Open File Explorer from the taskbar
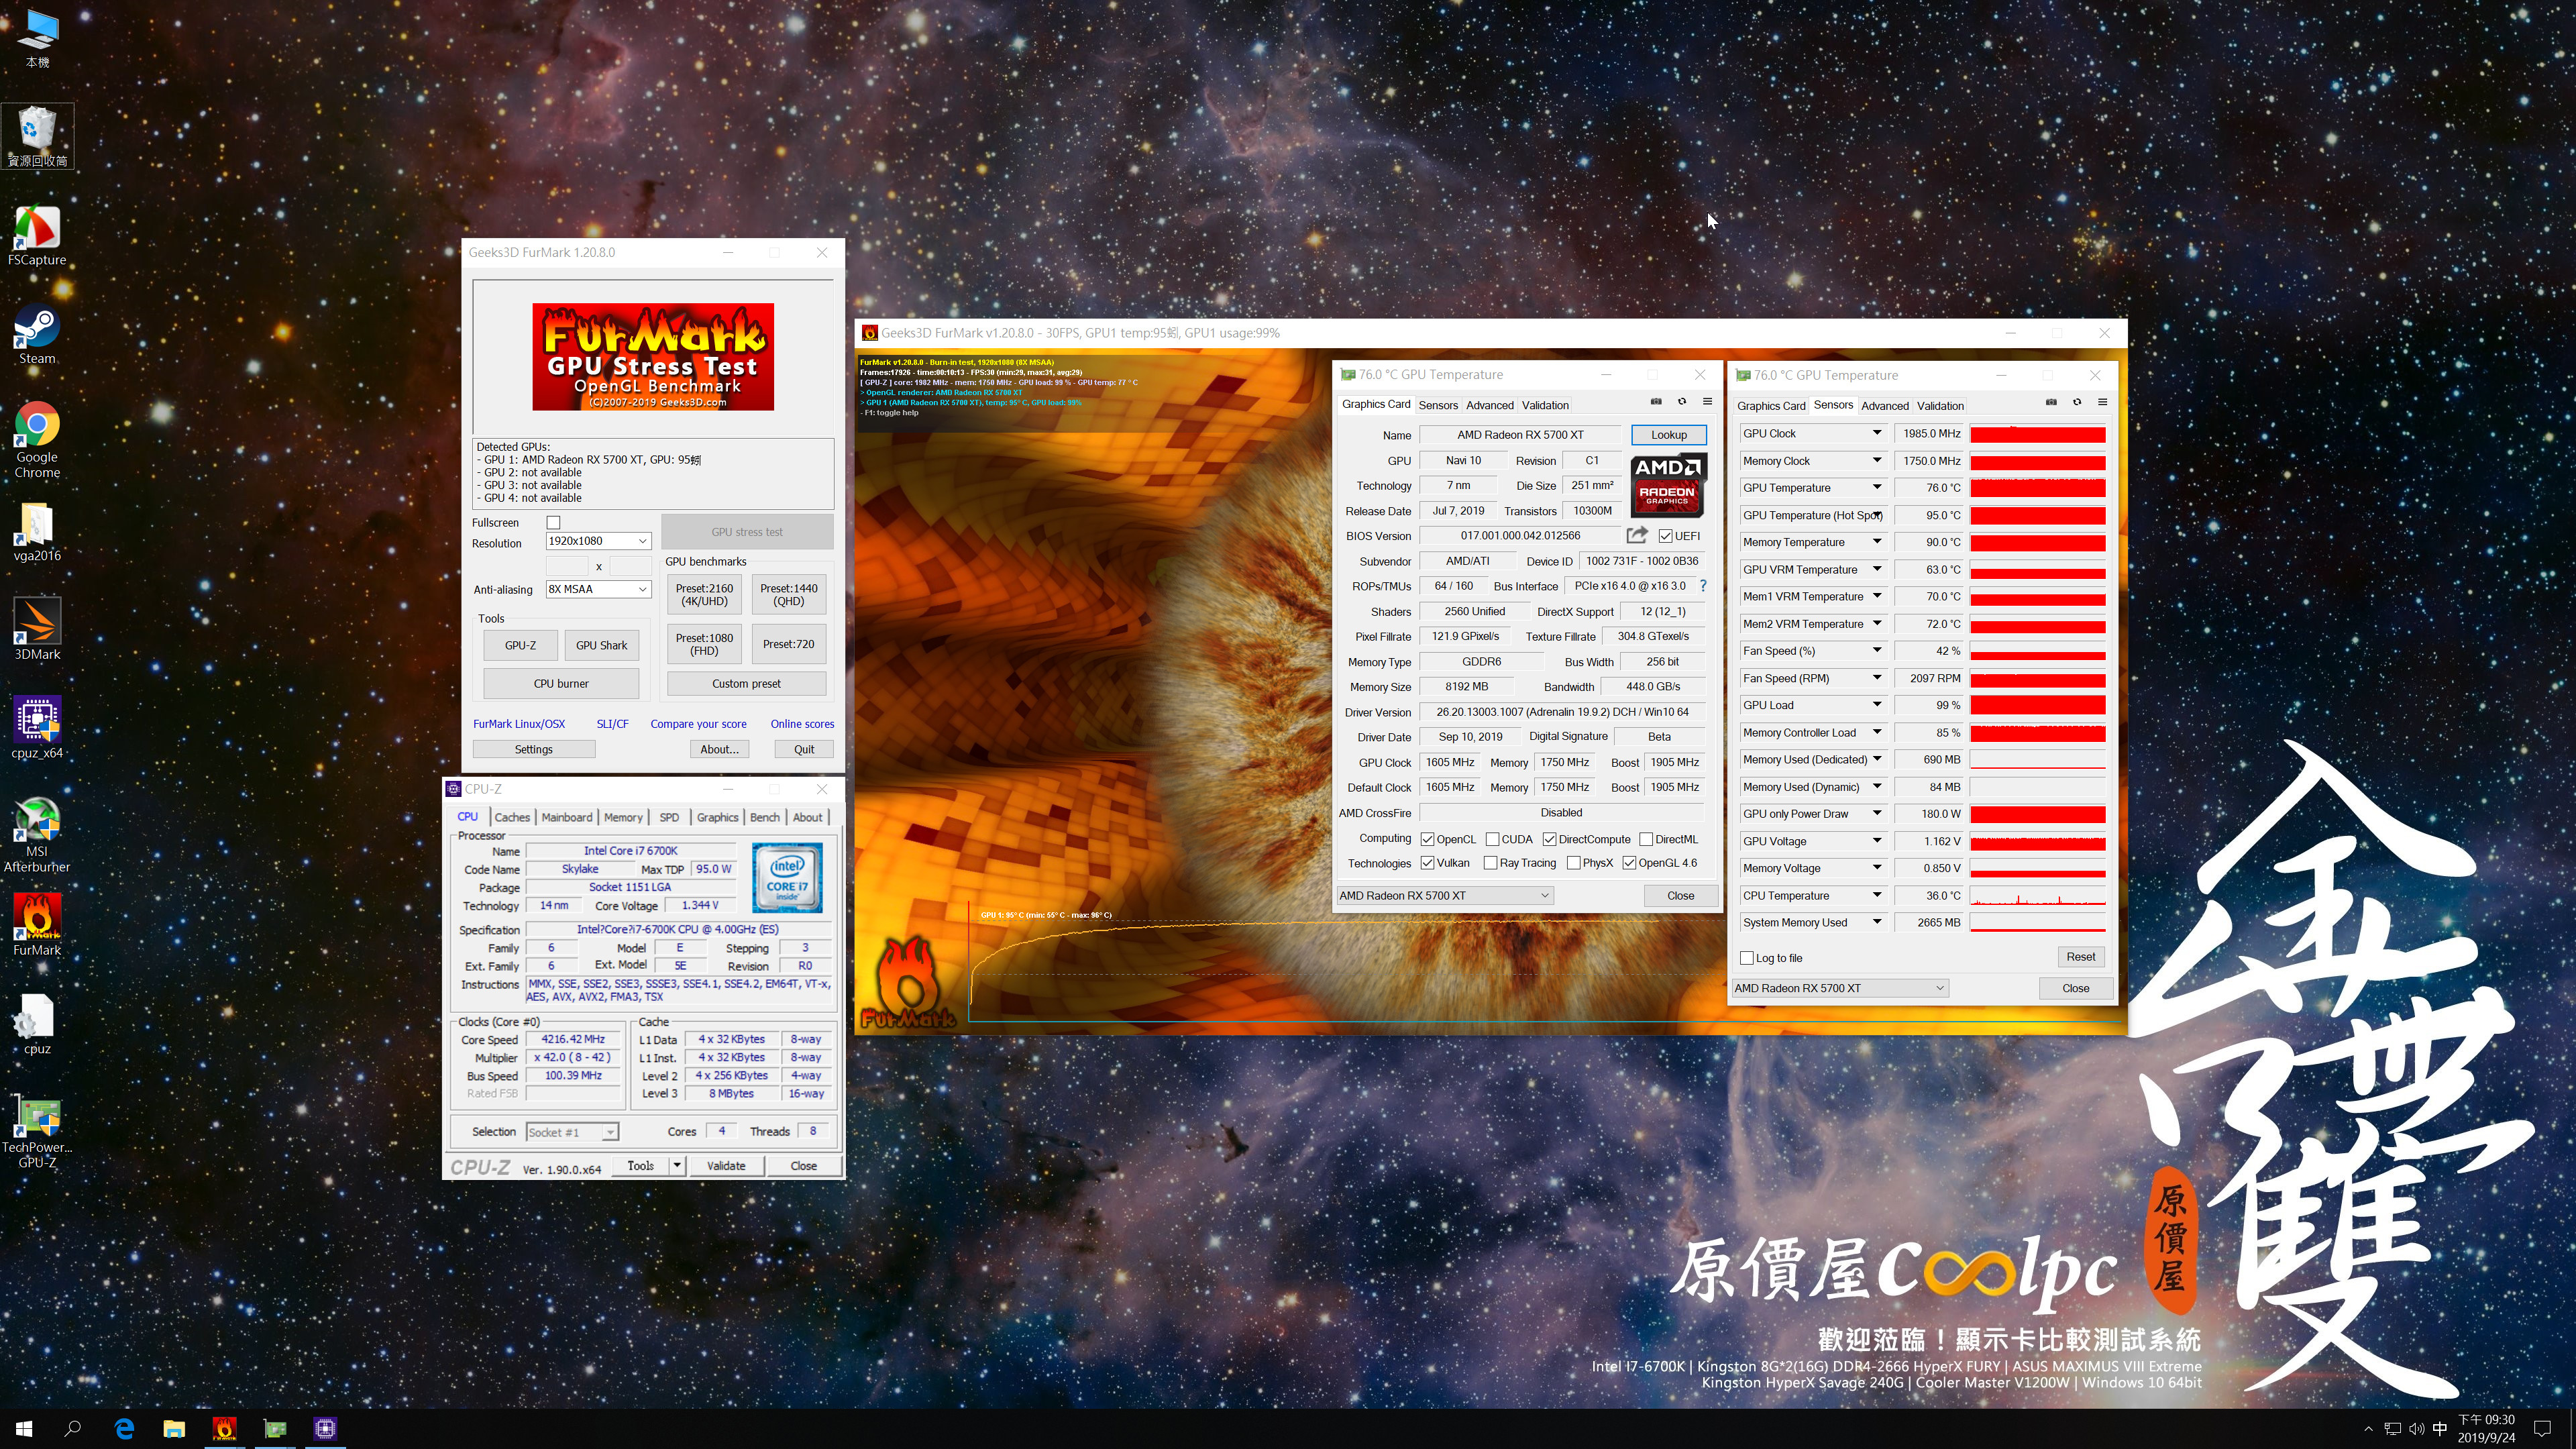The image size is (2576, 1449). 174,1429
